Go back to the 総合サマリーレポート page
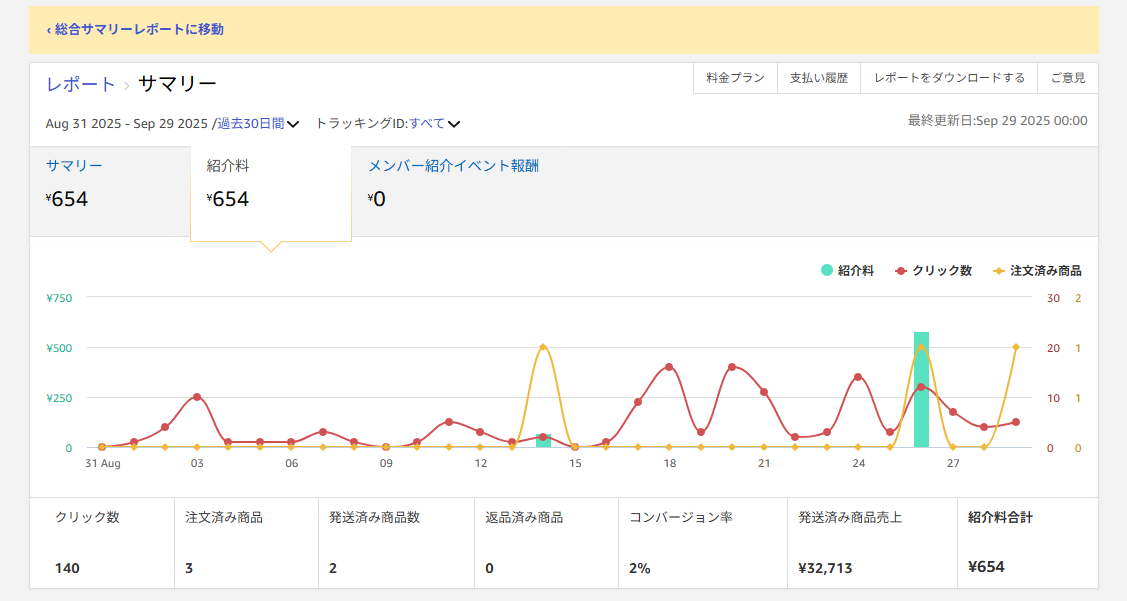 [135, 29]
